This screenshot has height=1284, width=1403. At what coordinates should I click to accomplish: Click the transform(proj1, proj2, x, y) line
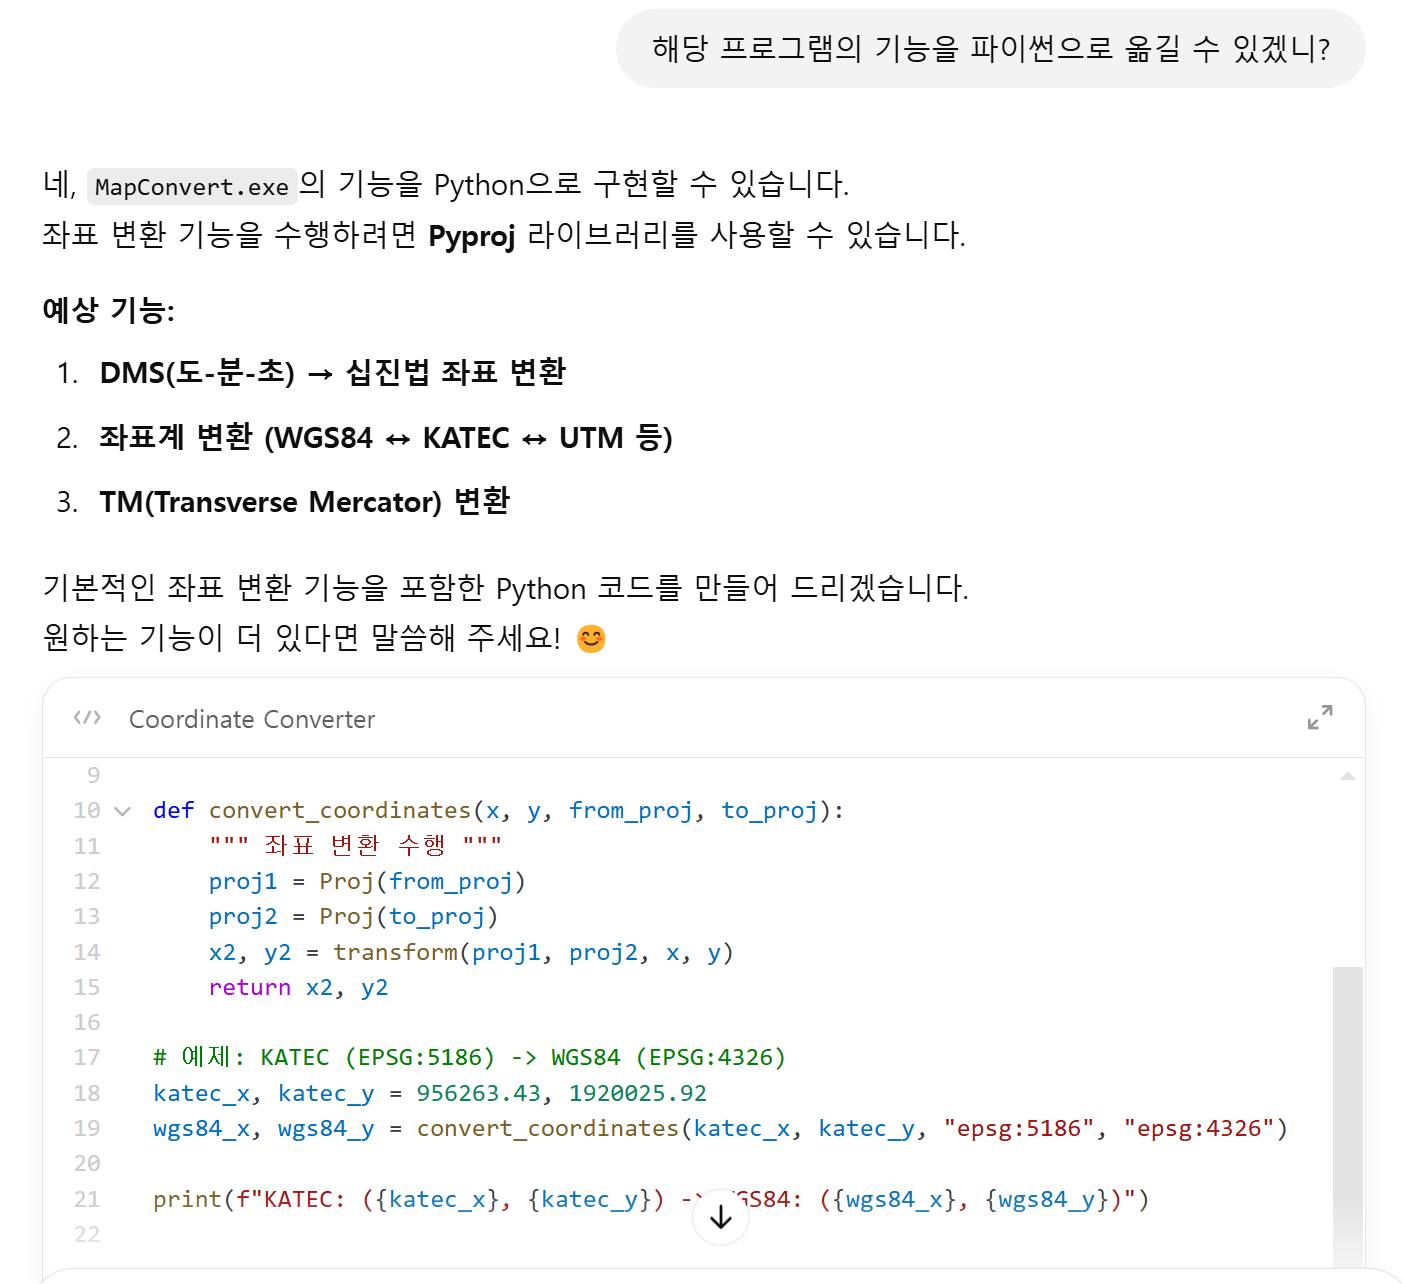[x=471, y=952]
